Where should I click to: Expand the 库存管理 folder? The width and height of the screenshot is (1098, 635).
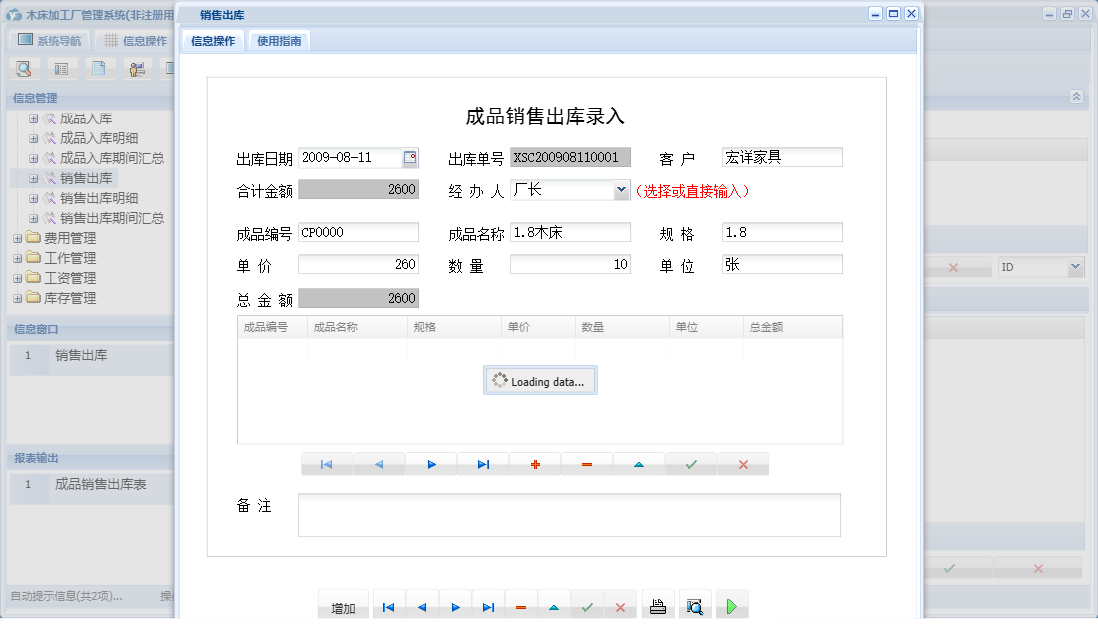(x=18, y=298)
